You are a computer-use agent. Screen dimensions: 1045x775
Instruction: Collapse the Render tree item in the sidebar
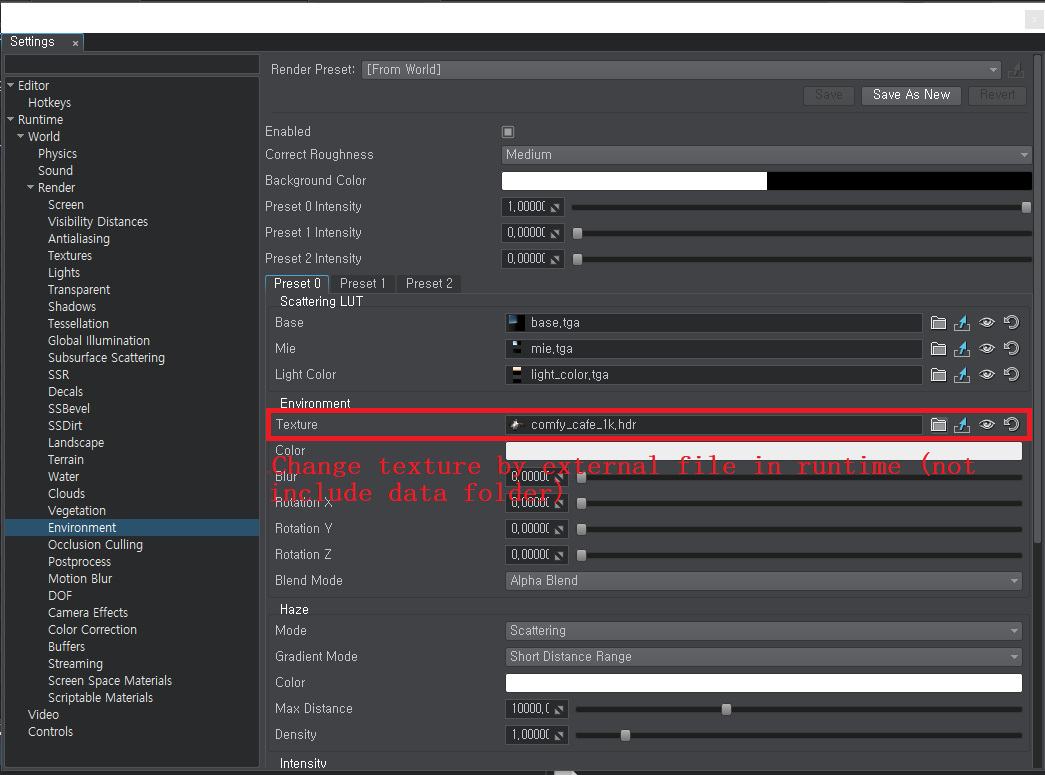(x=31, y=187)
